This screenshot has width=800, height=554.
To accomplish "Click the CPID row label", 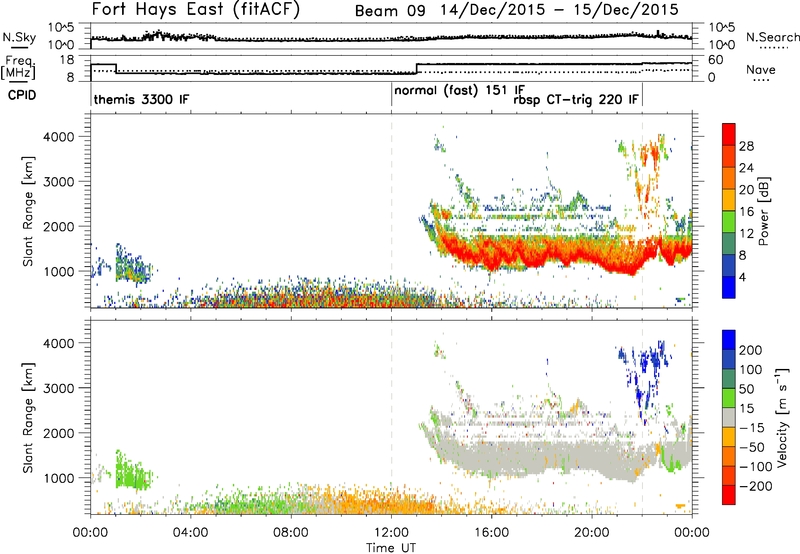I will (x=22, y=95).
